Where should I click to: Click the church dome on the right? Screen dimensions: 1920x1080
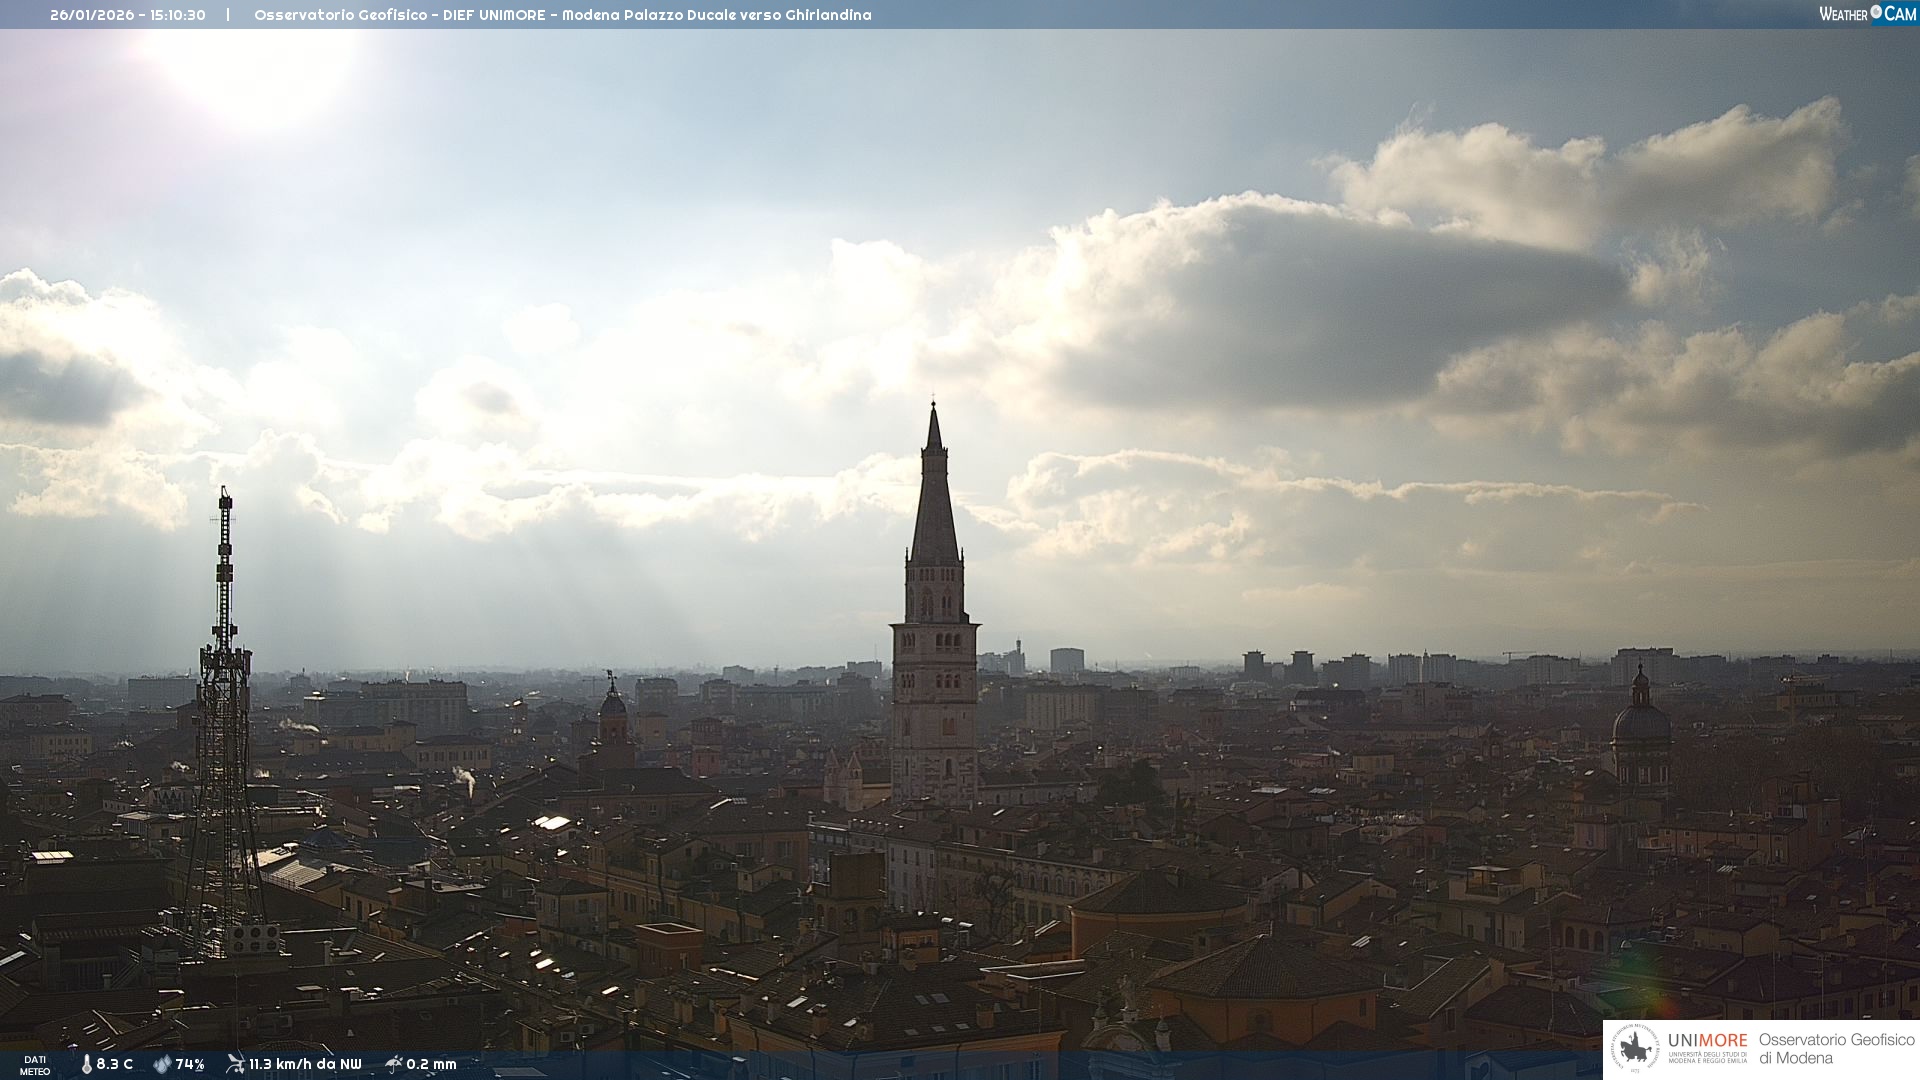click(1640, 722)
